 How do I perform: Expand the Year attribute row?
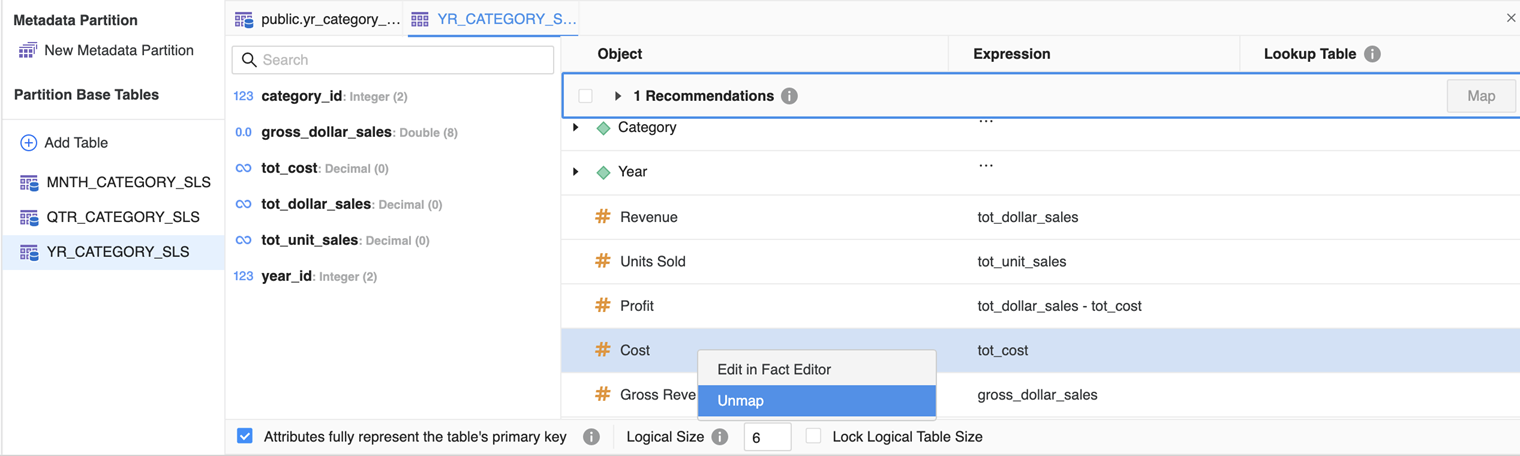click(576, 172)
